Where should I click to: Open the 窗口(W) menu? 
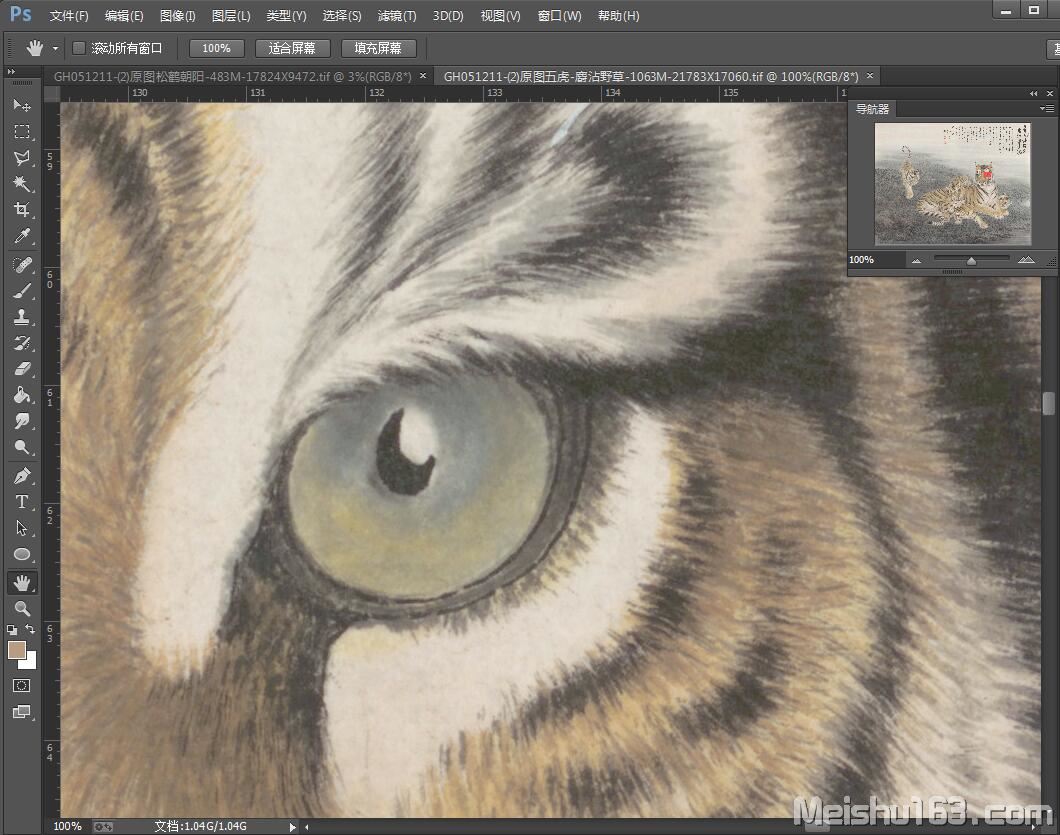pyautogui.click(x=559, y=16)
